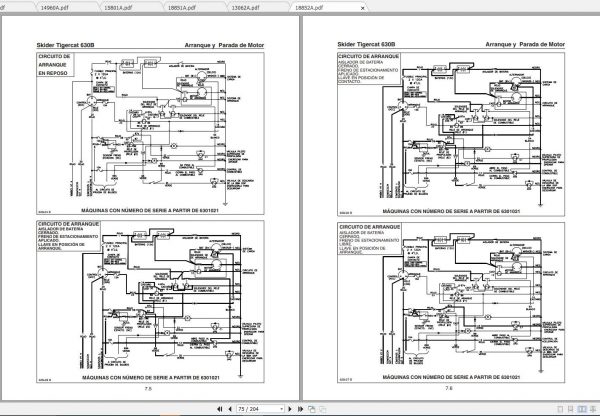This screenshot has height=416, width=600.
Task: Go to the next page
Action: 290,409
